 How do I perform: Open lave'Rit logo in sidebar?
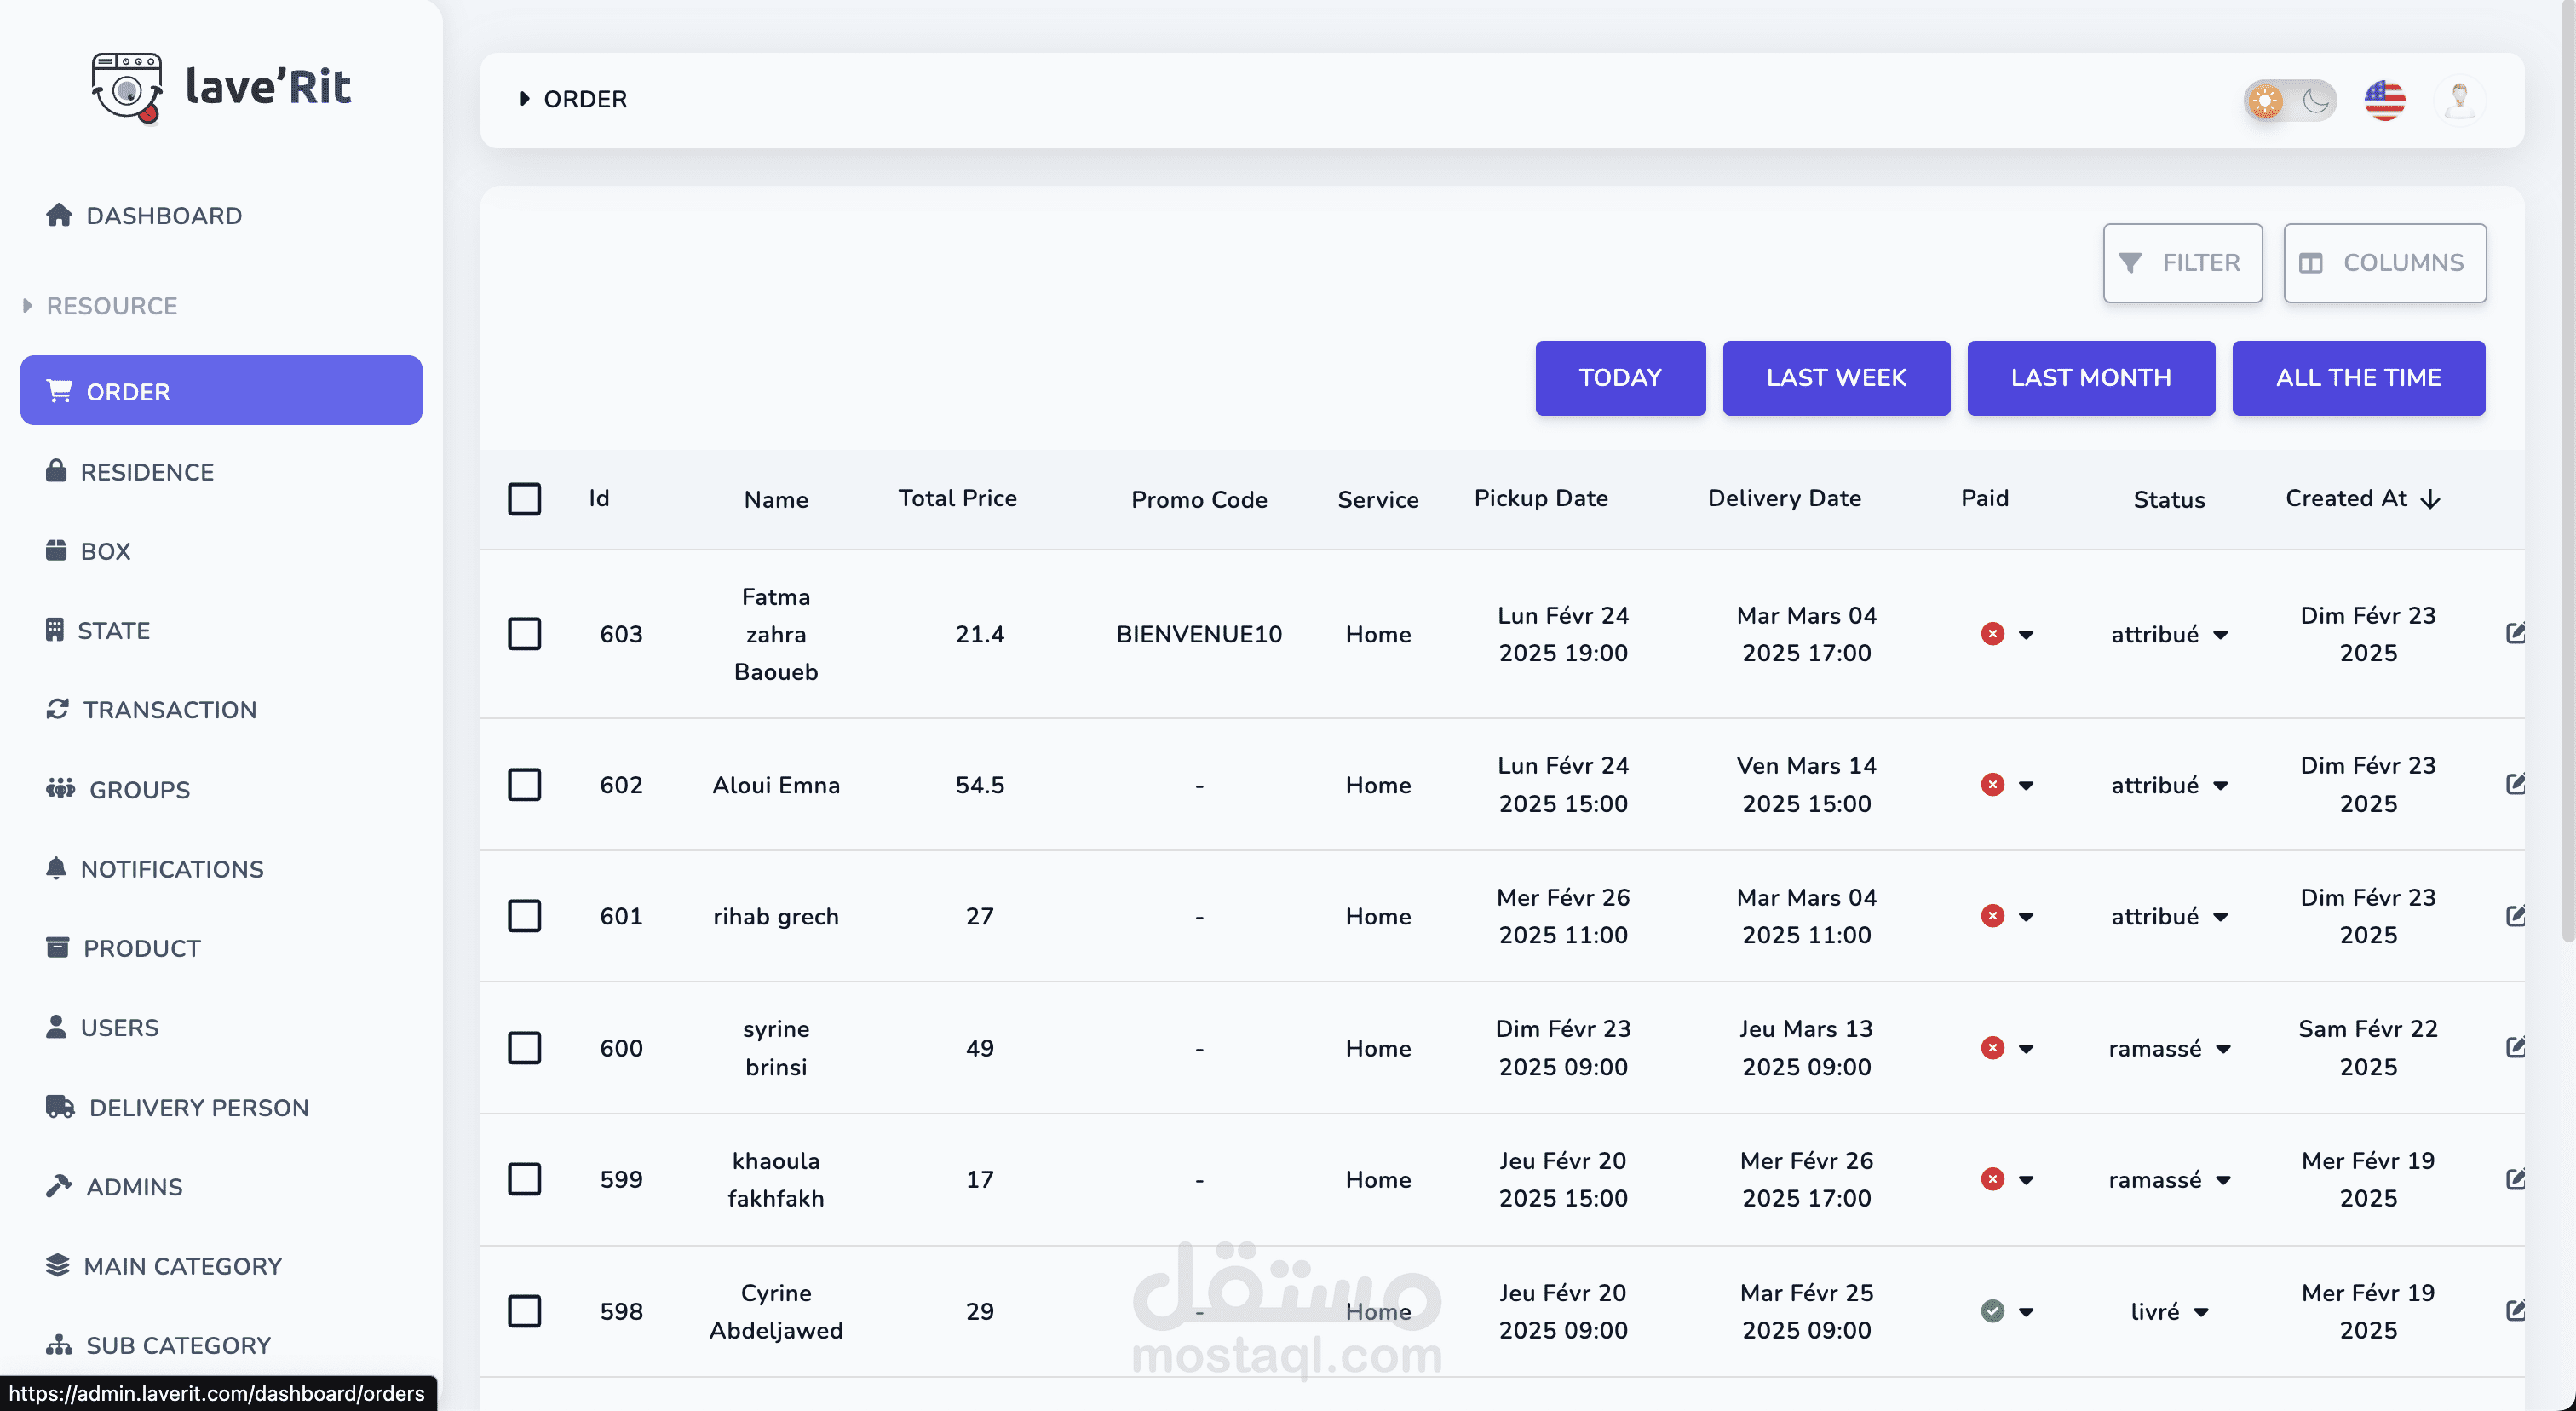tap(221, 87)
